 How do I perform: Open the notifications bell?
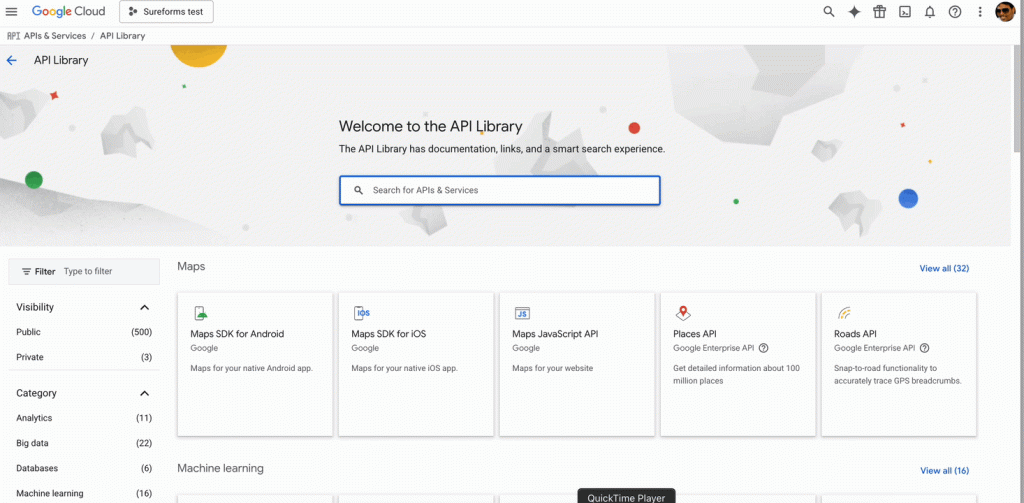(x=930, y=12)
